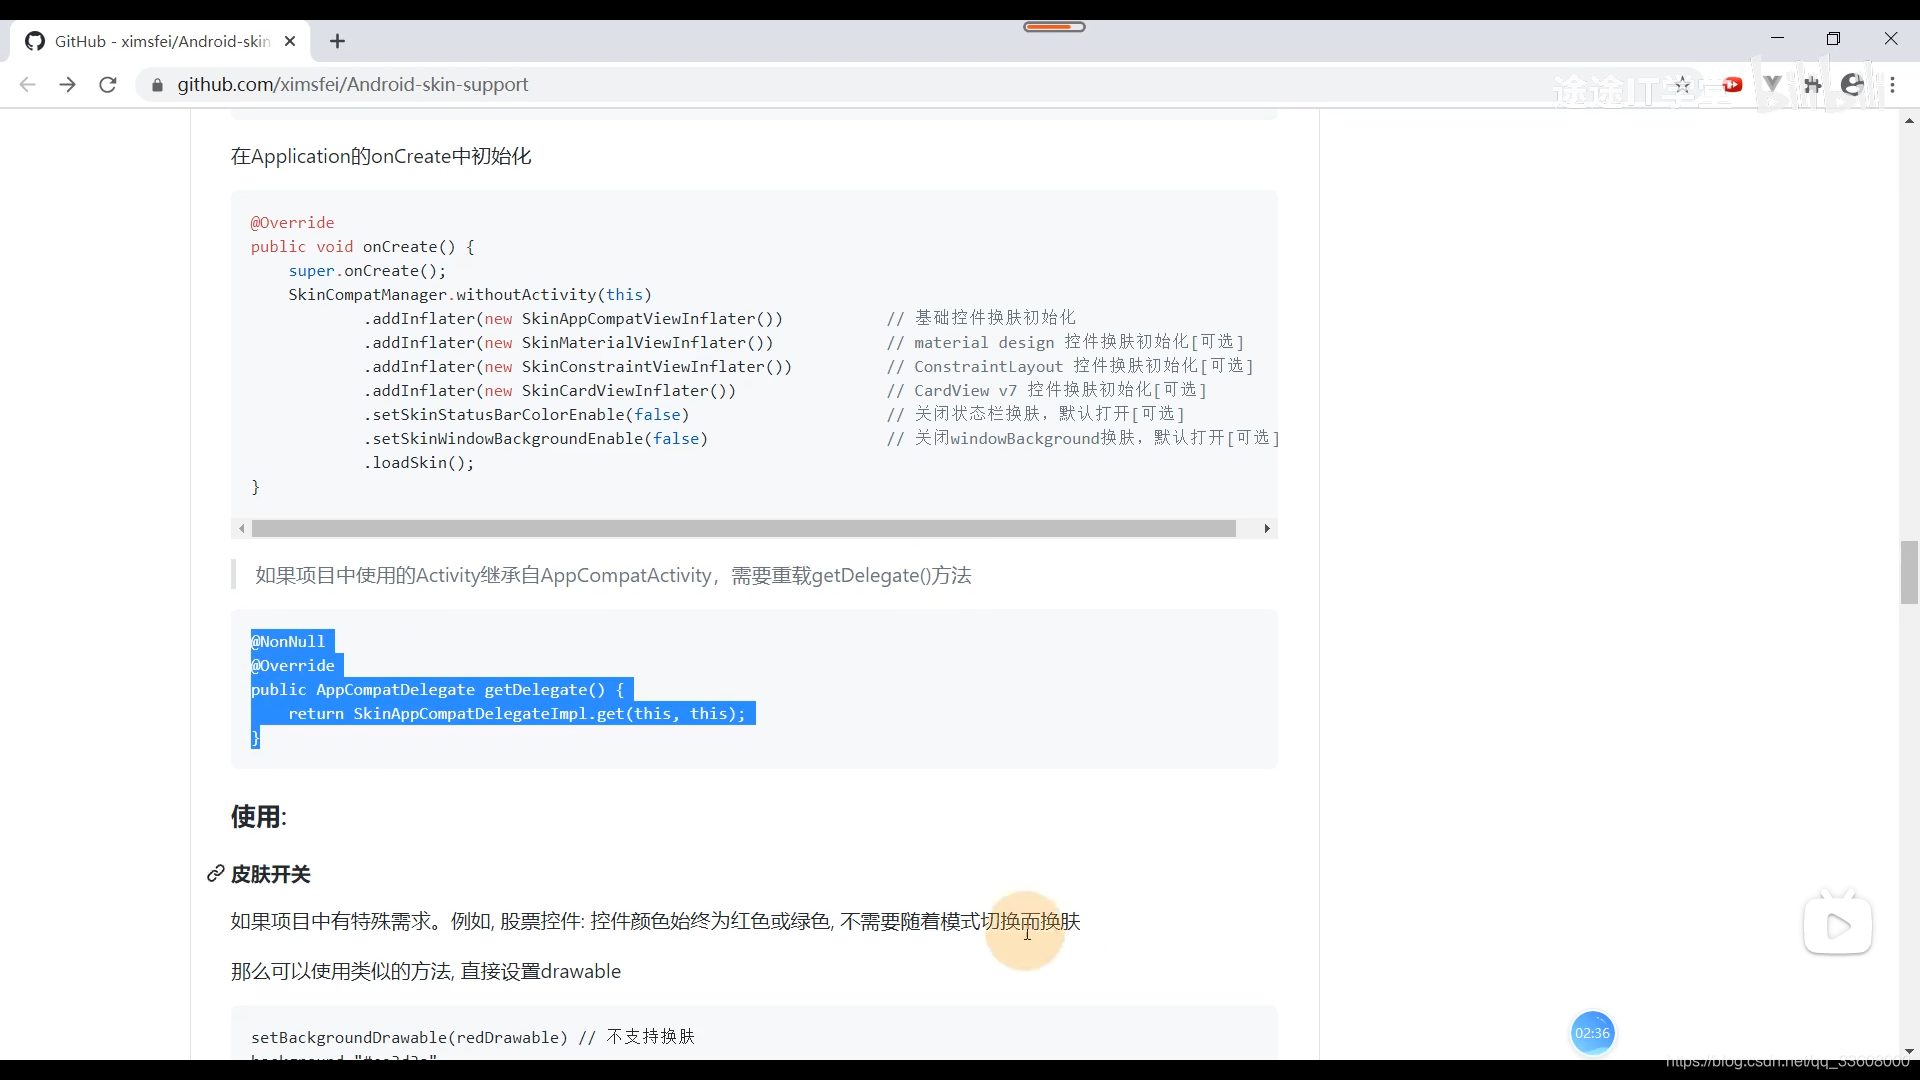1920x1080 pixels.
Task: Click the 使用: heading
Action: pos(258,817)
